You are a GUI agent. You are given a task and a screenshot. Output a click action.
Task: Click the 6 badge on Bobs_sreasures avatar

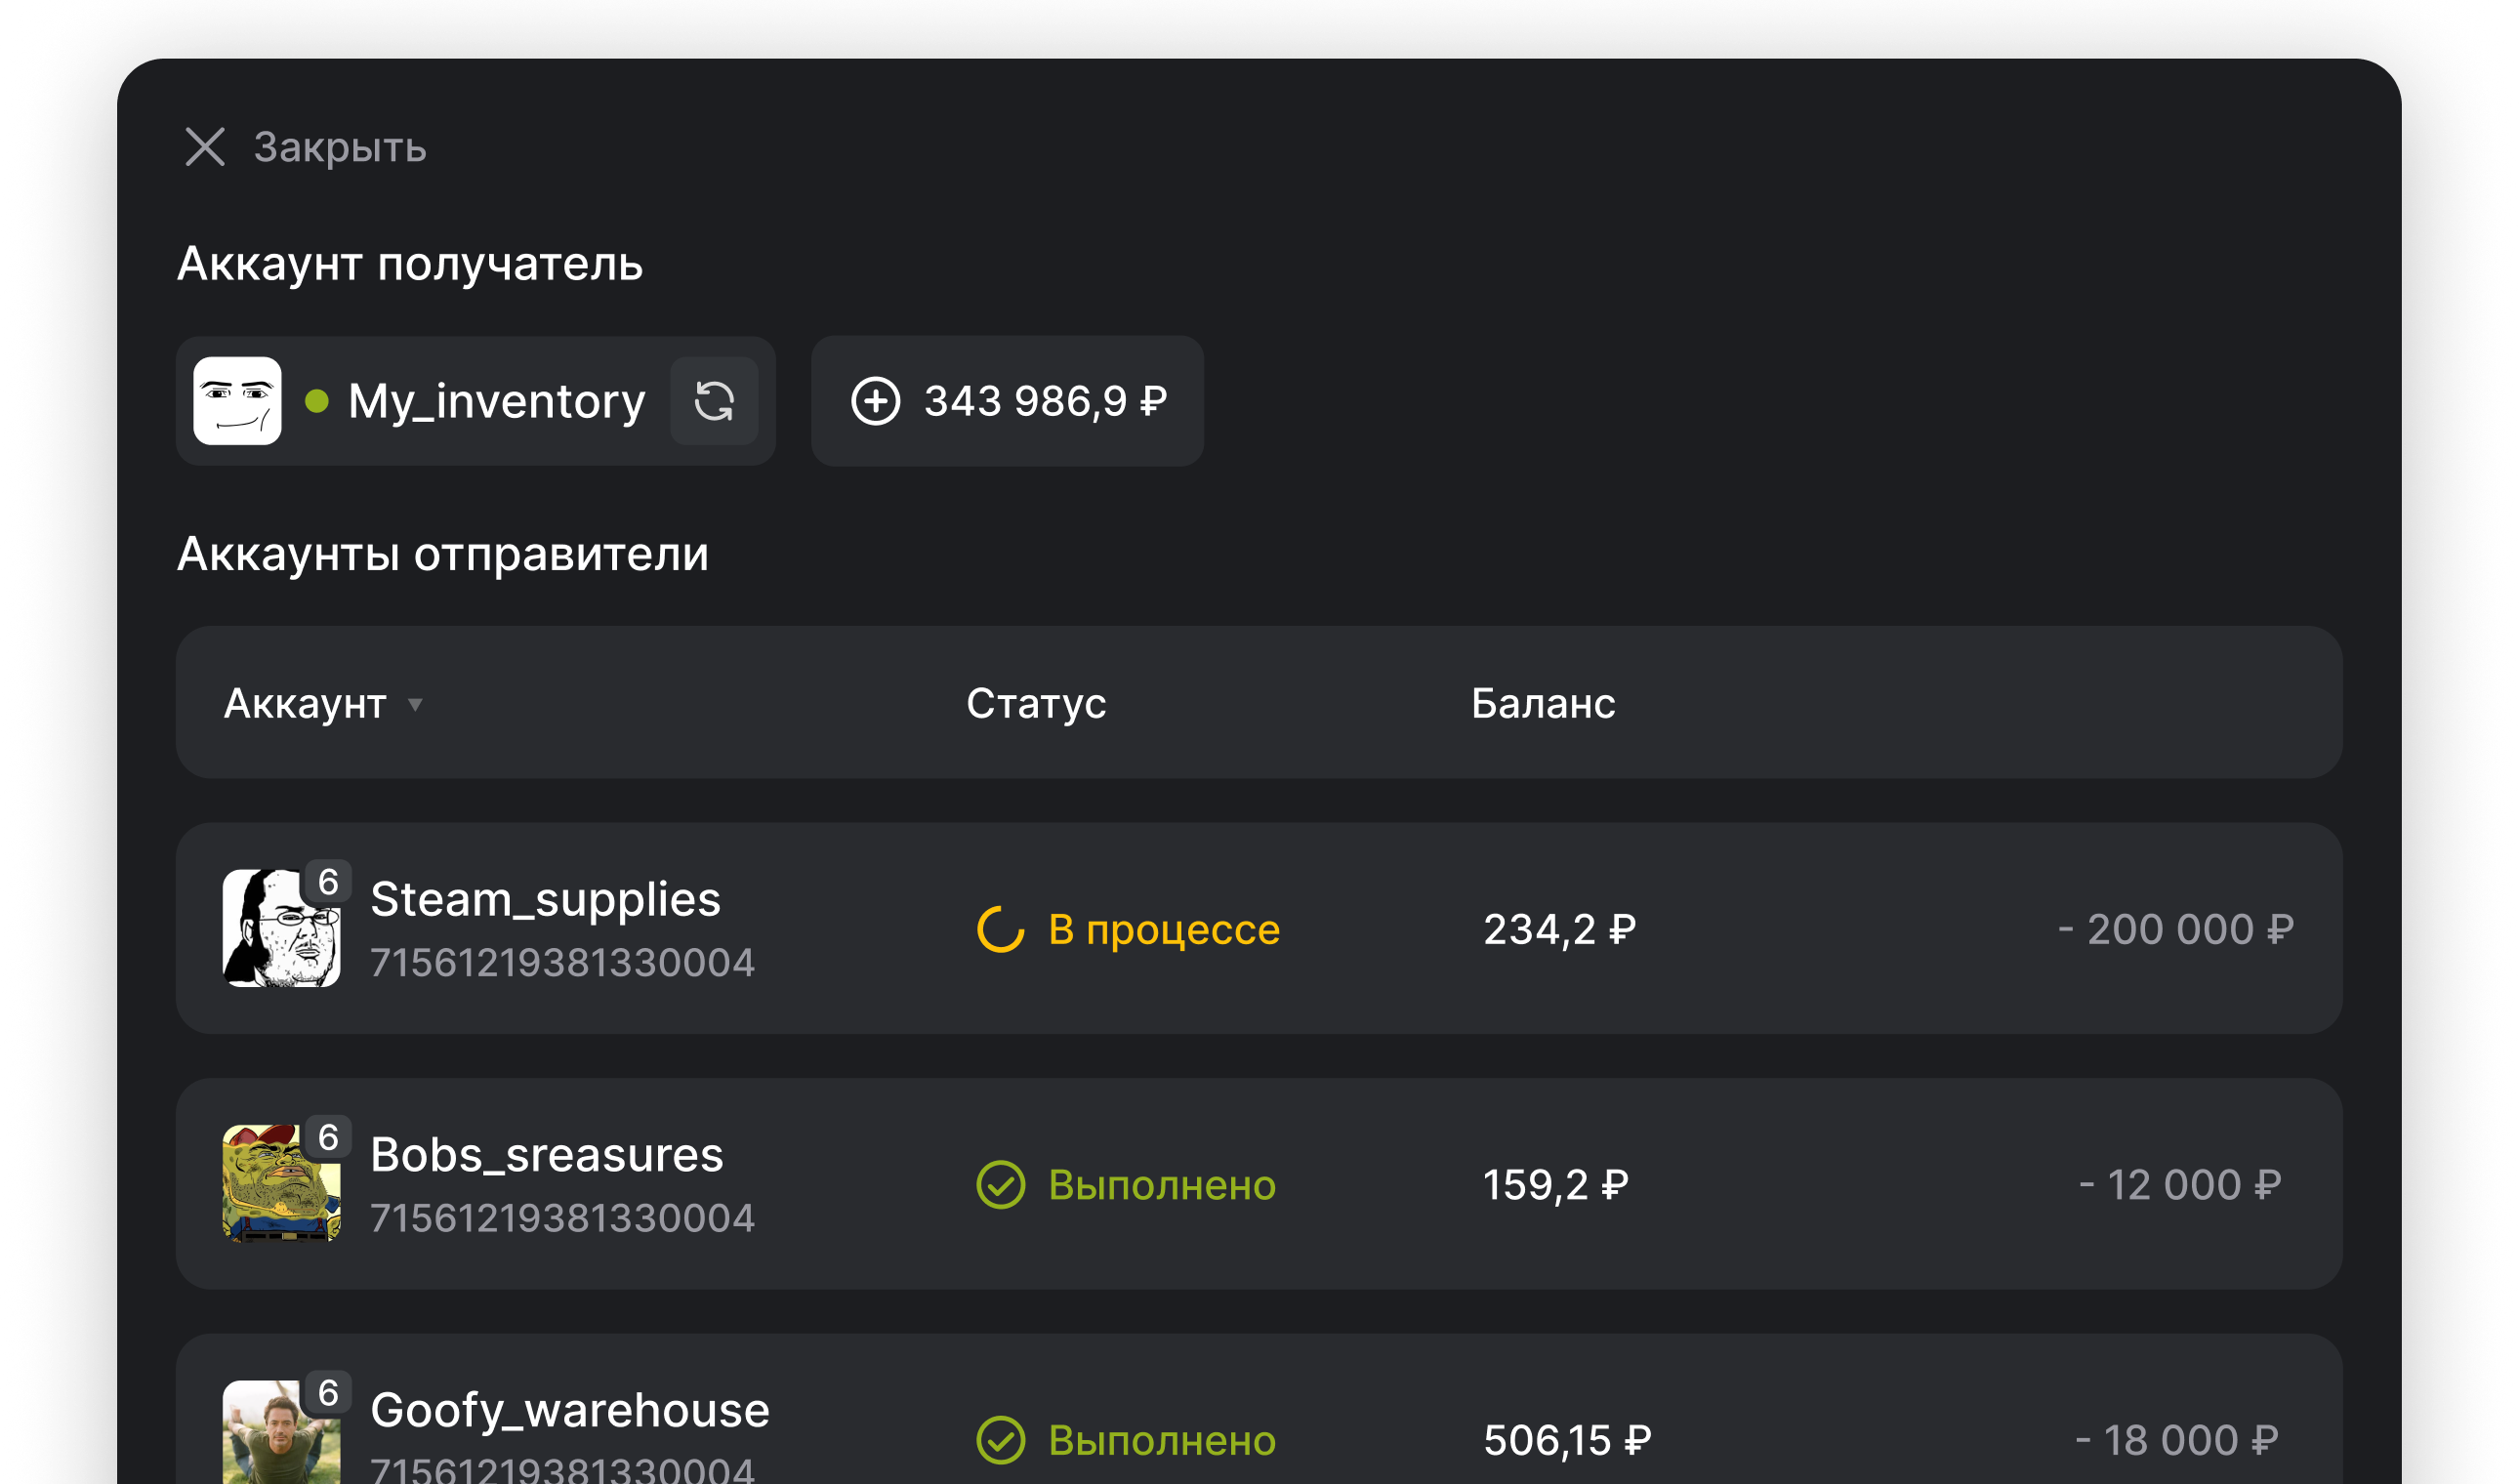[328, 1138]
